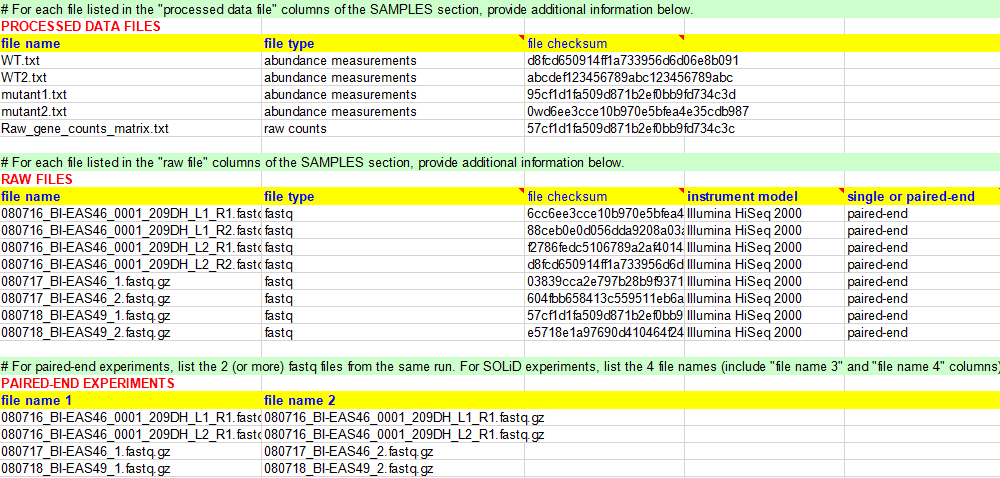Click the PROCESSED DATA FILES section heading

(80, 26)
